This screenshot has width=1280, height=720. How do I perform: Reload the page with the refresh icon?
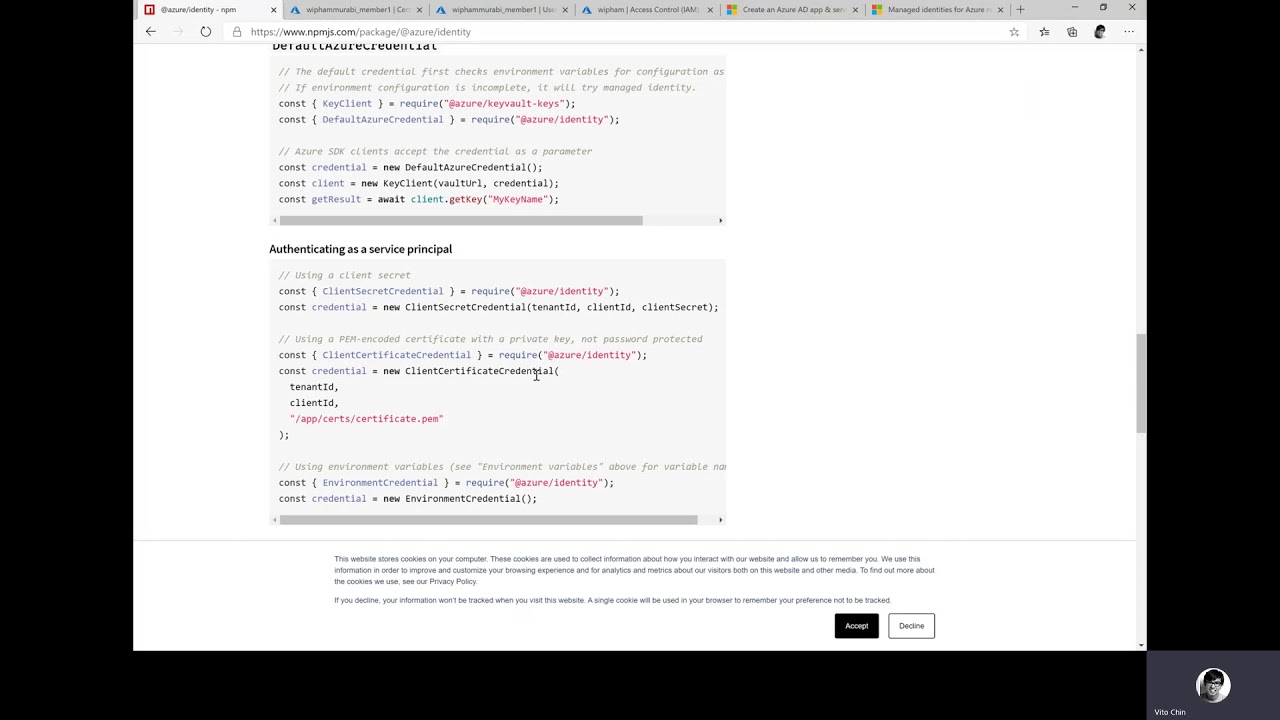click(x=206, y=32)
